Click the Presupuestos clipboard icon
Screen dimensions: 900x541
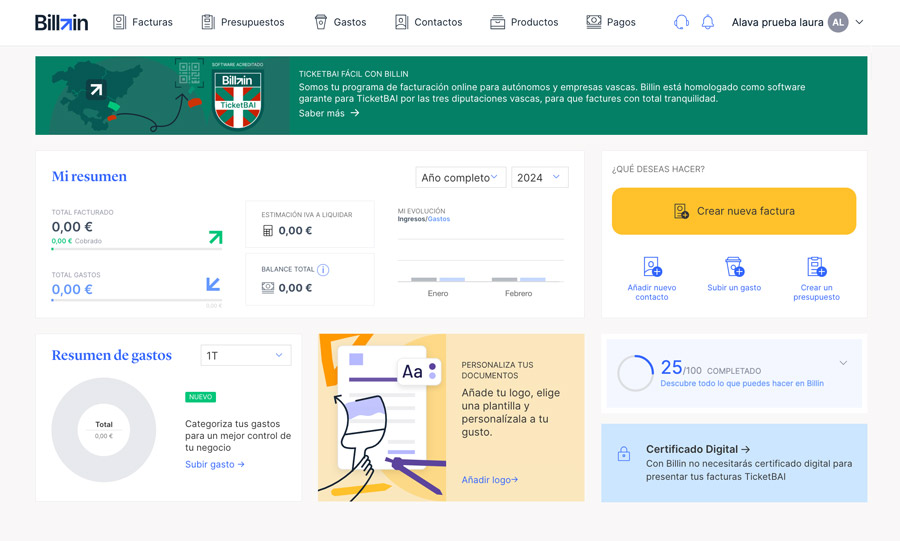pyautogui.click(x=208, y=22)
